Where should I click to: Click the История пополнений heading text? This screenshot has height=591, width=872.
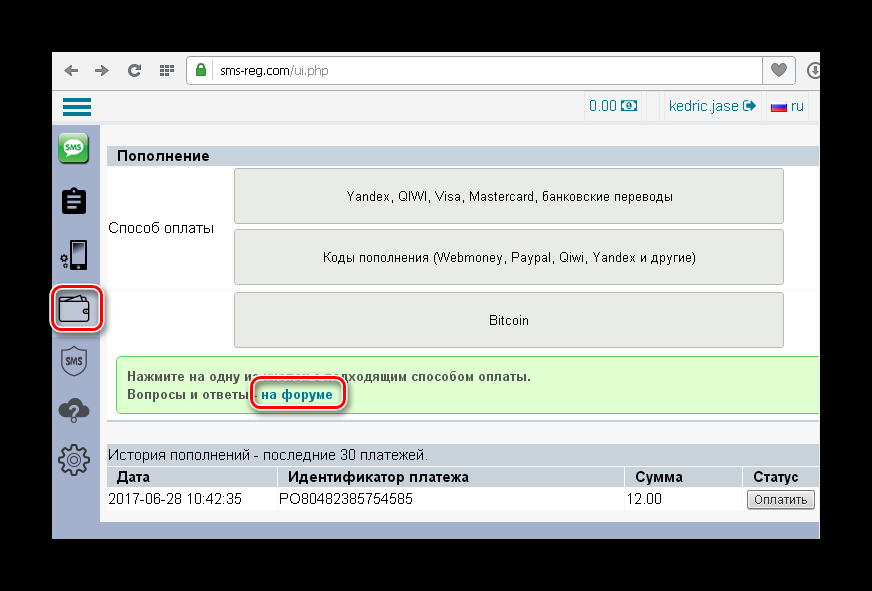click(268, 455)
